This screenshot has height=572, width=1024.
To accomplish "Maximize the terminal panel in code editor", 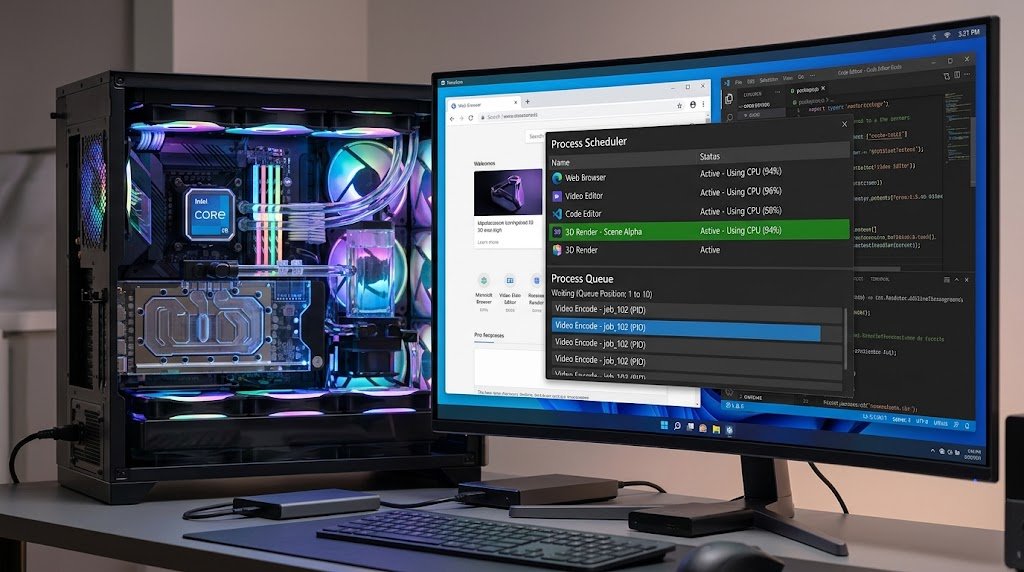I will pos(947,280).
